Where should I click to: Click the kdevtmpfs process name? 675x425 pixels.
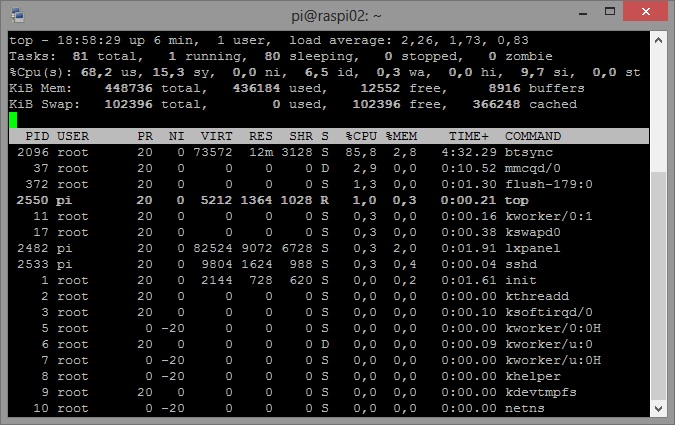click(x=541, y=392)
